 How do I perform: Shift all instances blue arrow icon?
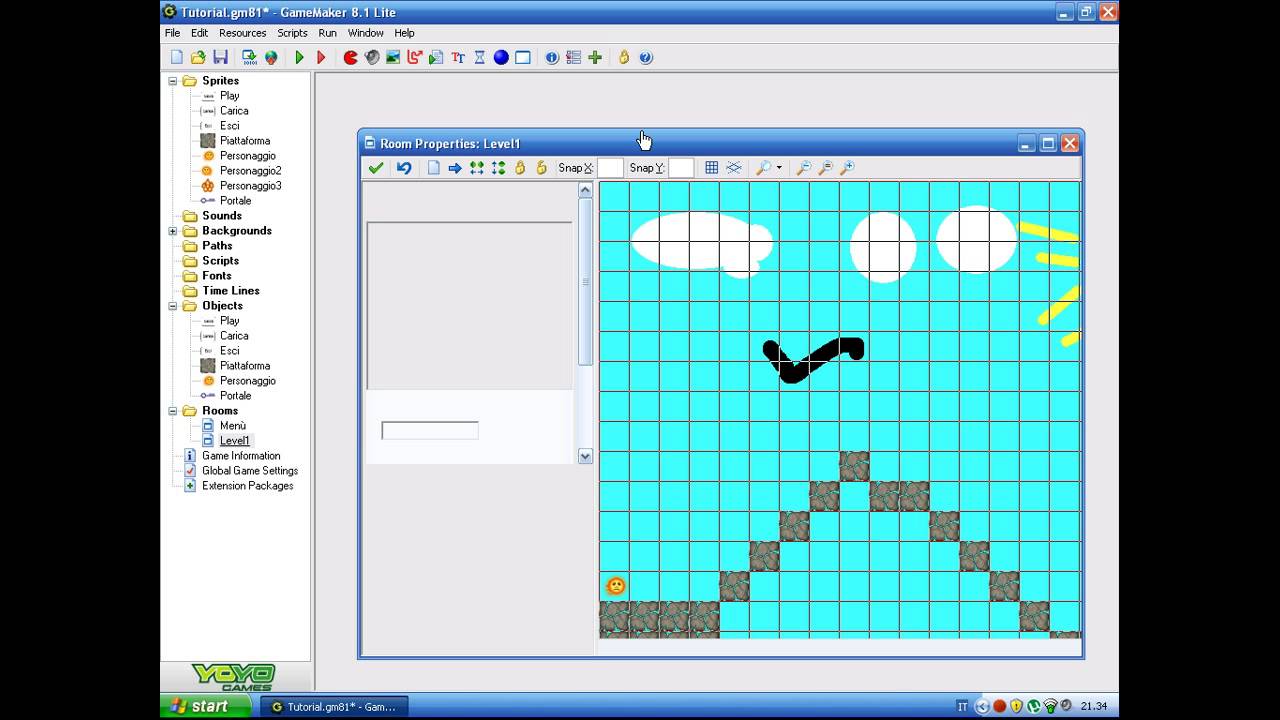click(x=455, y=168)
